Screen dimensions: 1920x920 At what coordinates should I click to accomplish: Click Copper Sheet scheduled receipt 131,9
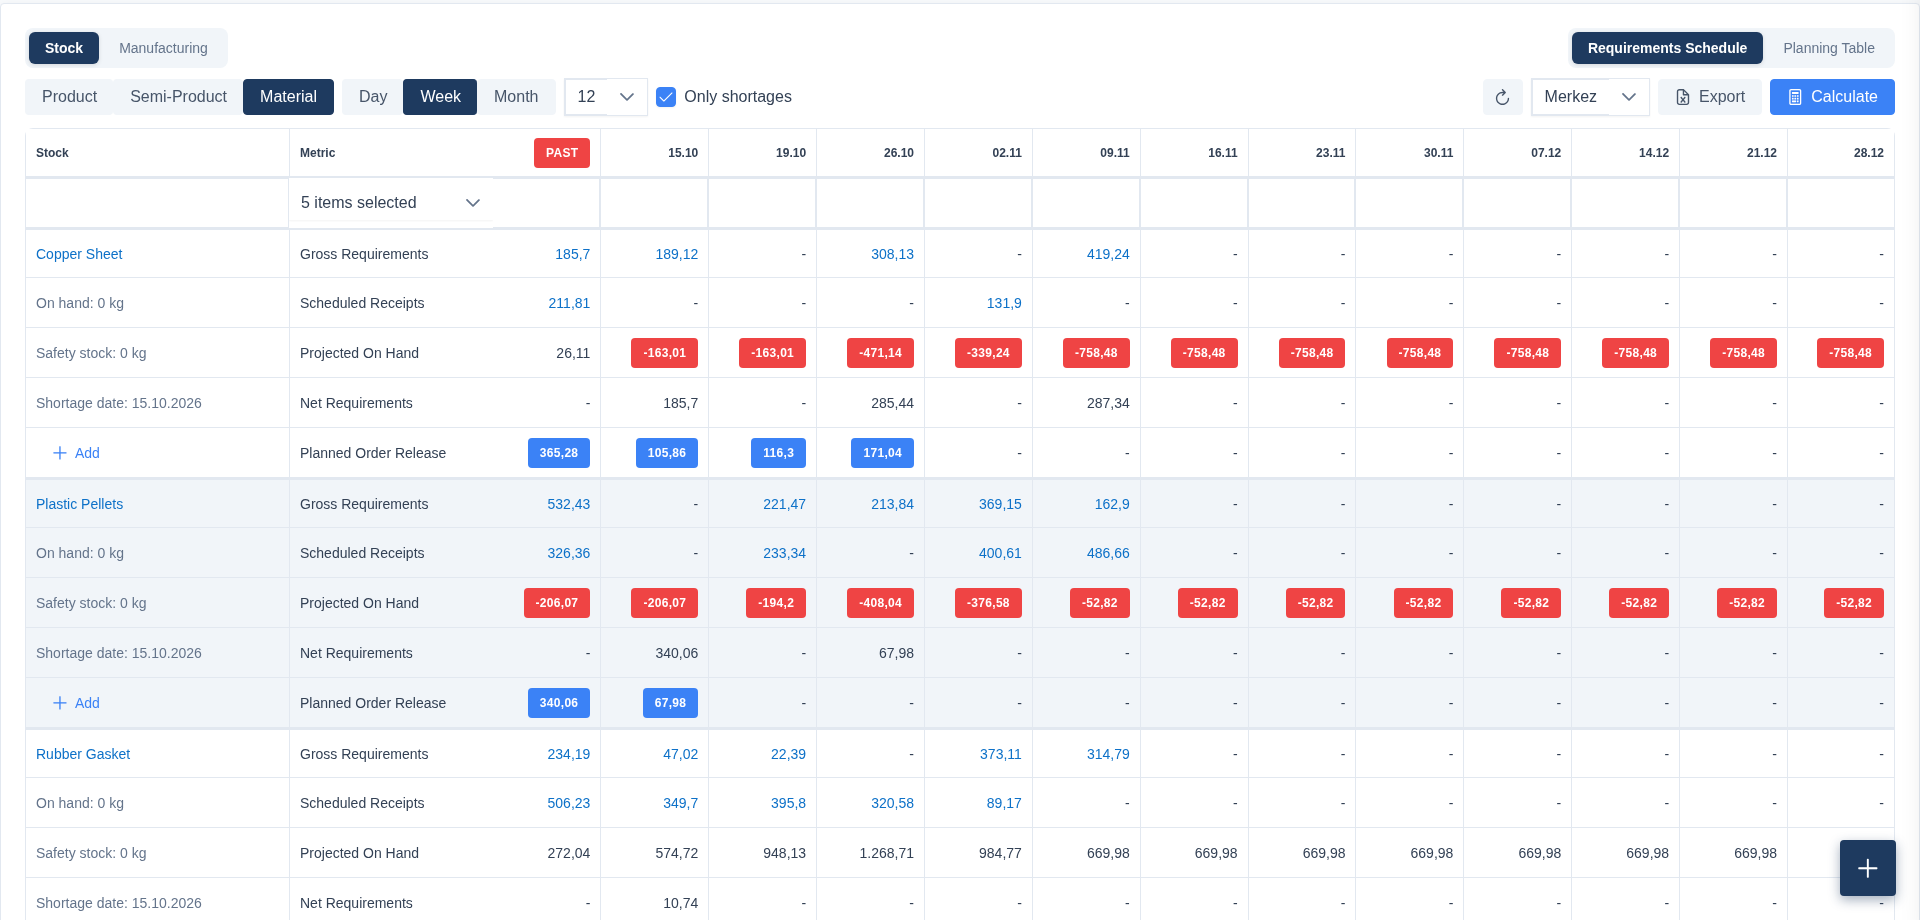pos(1004,303)
